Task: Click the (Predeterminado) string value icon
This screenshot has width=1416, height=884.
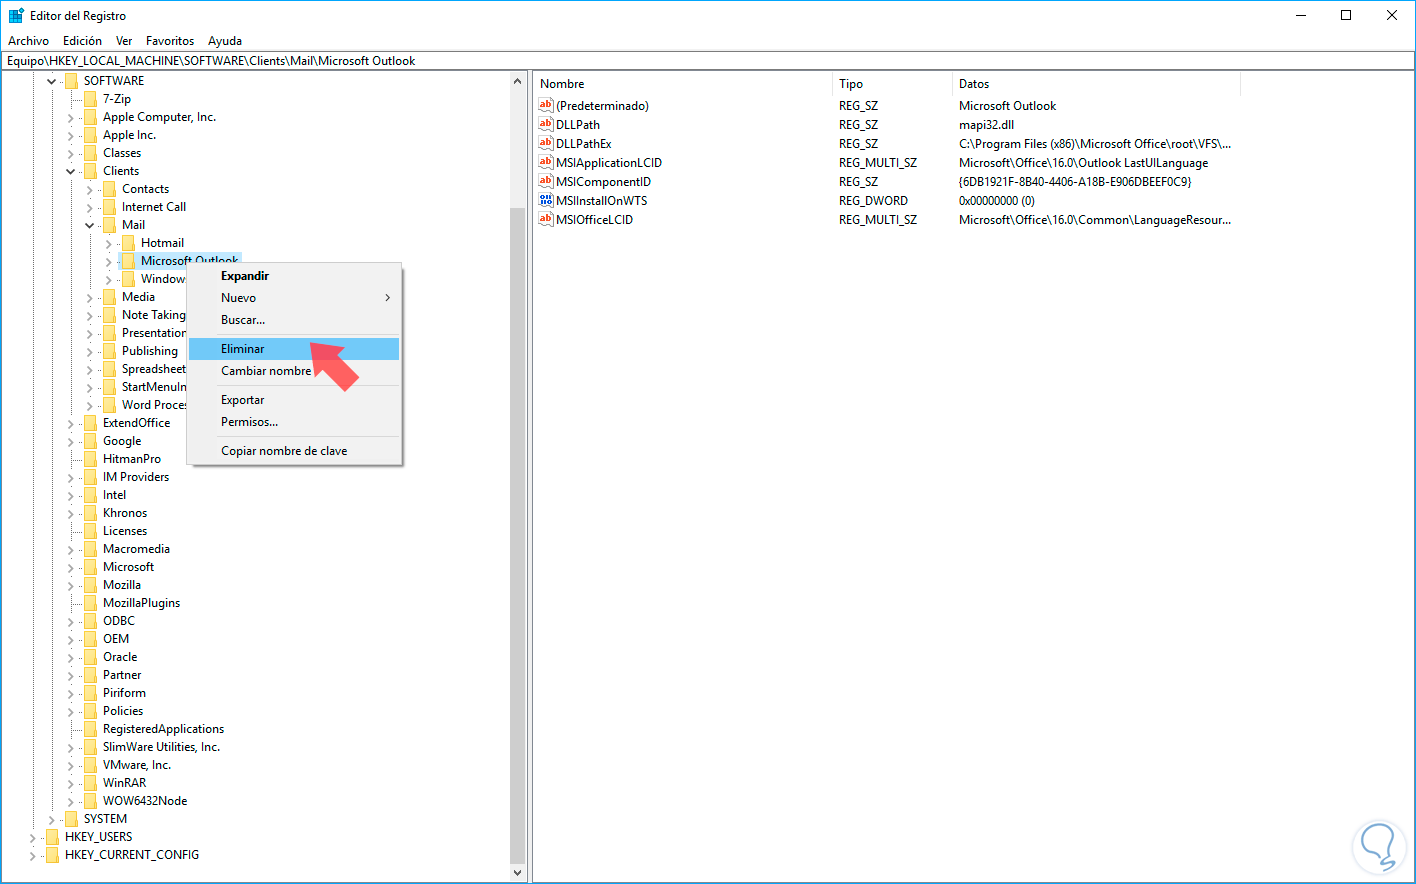Action: [546, 105]
